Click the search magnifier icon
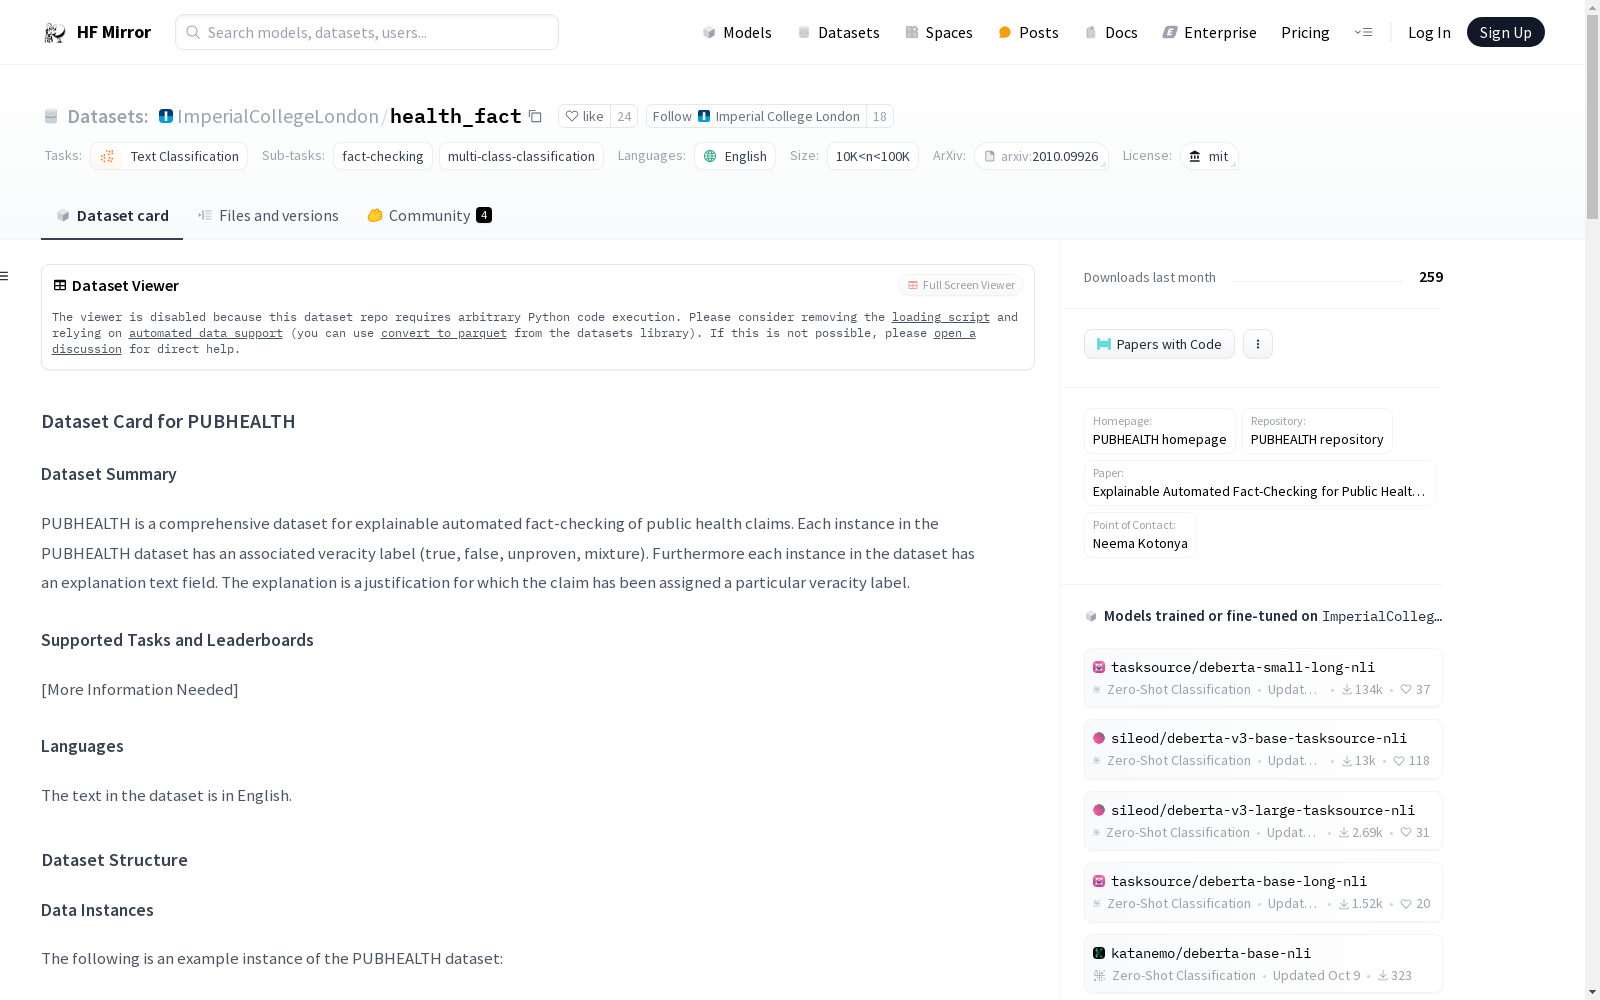This screenshot has width=1600, height=1000. coord(193,32)
